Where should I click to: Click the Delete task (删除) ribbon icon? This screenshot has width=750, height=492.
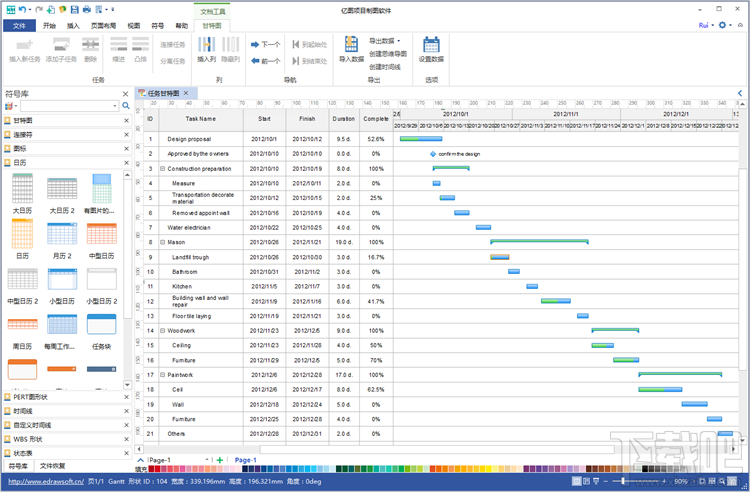tap(90, 45)
